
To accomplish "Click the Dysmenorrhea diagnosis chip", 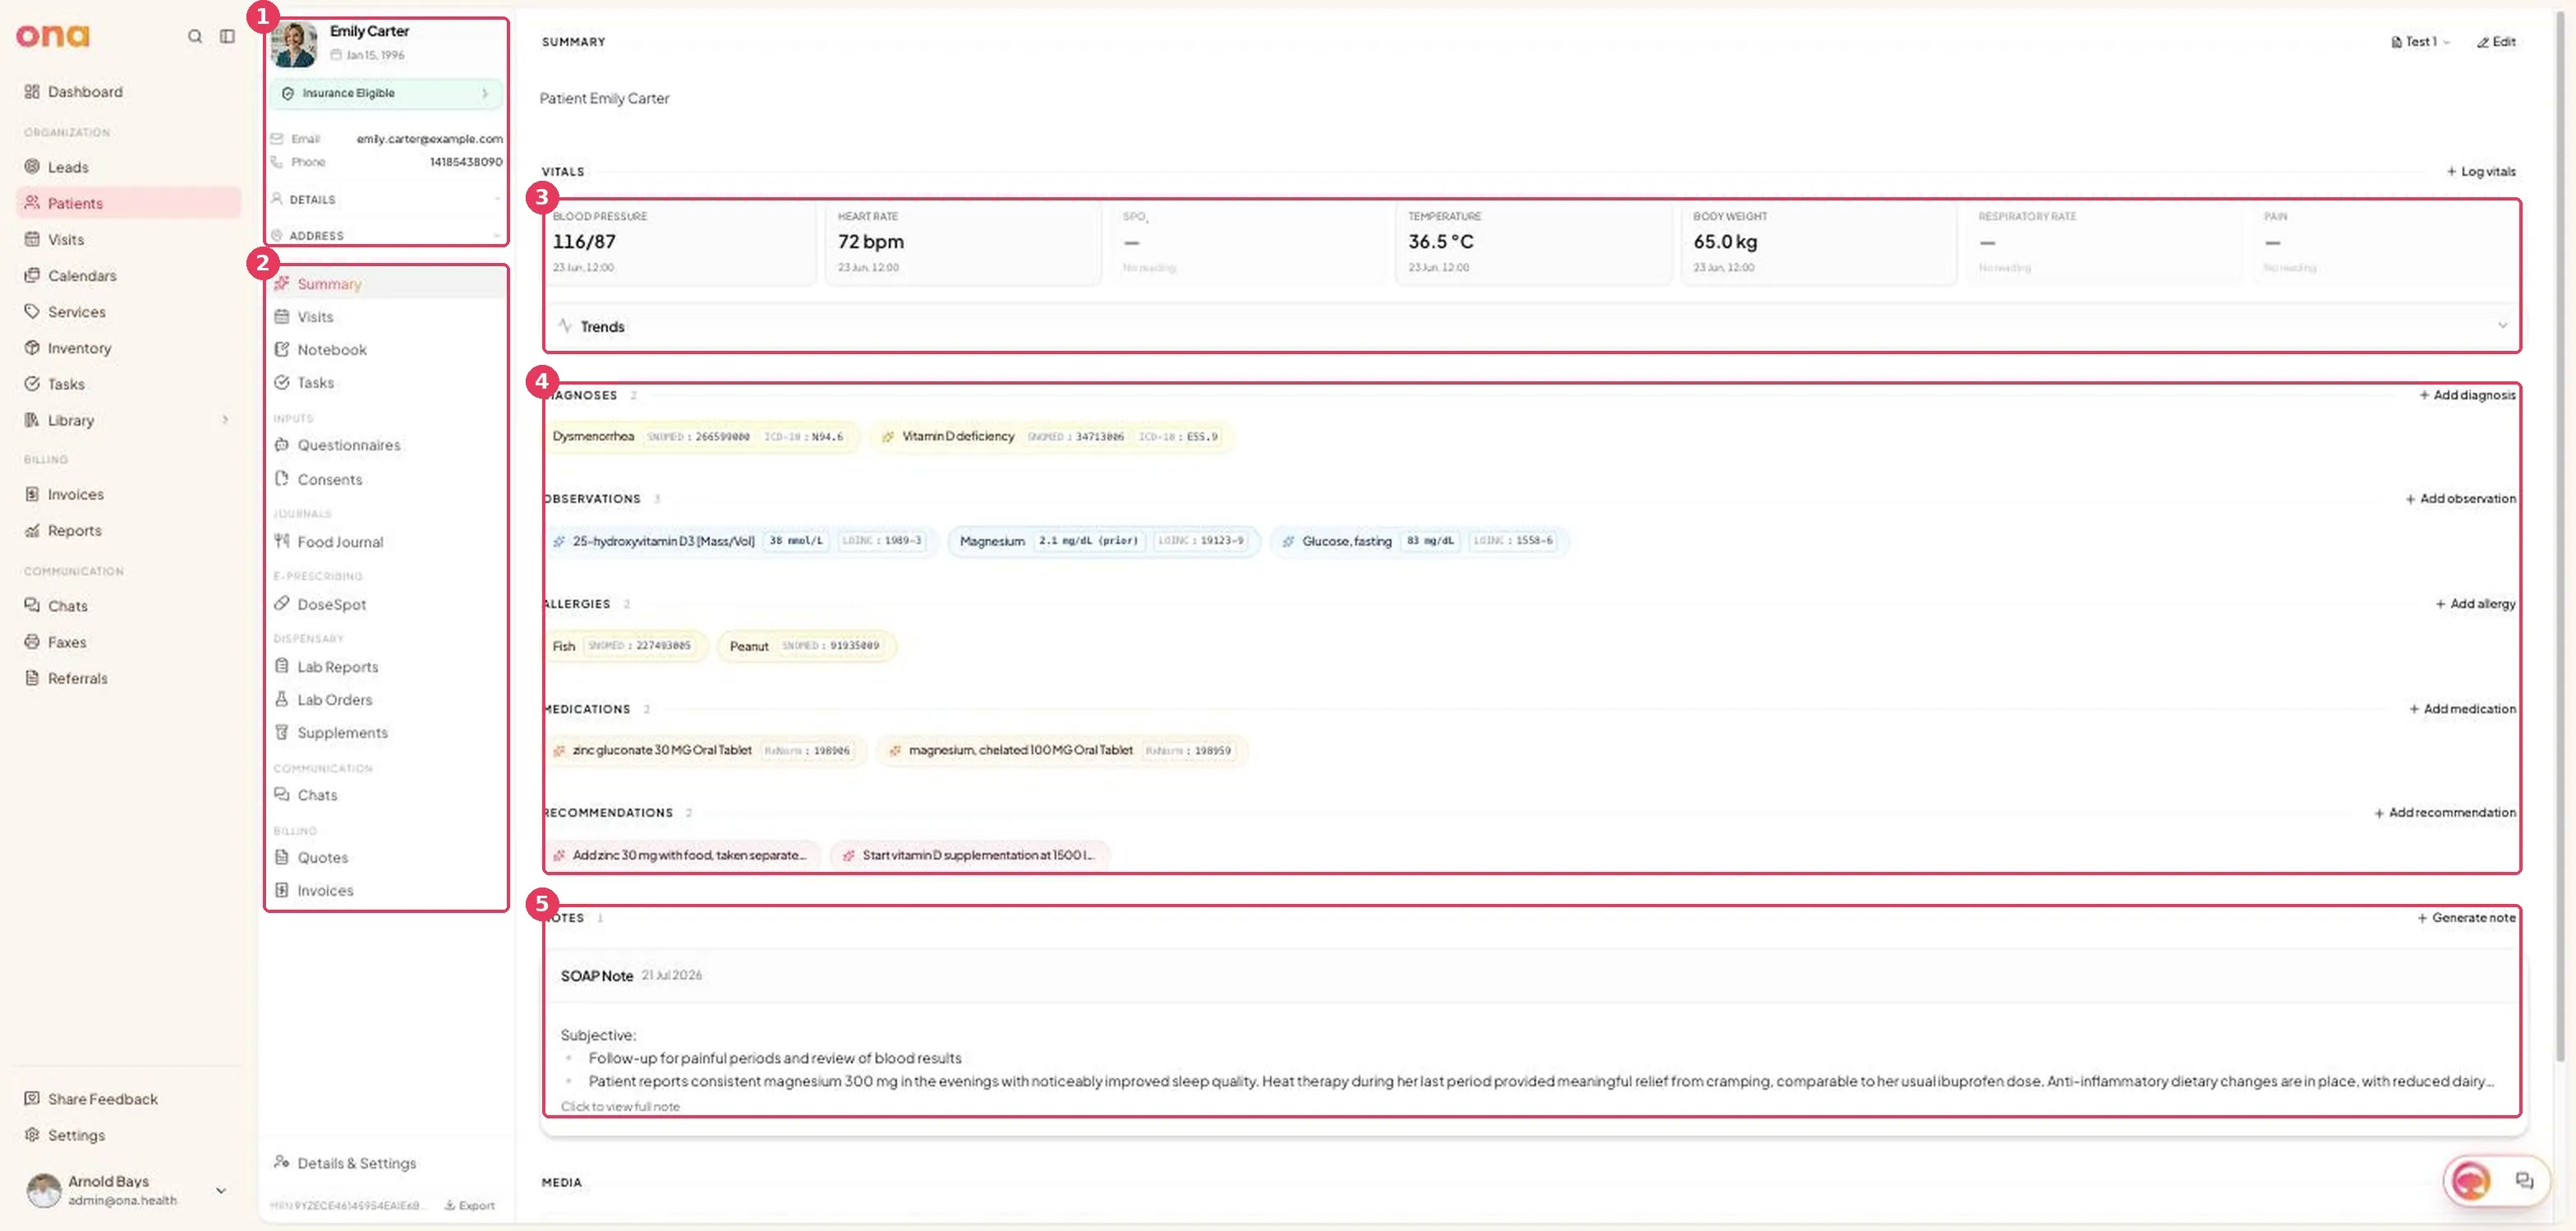I will pyautogui.click(x=701, y=436).
